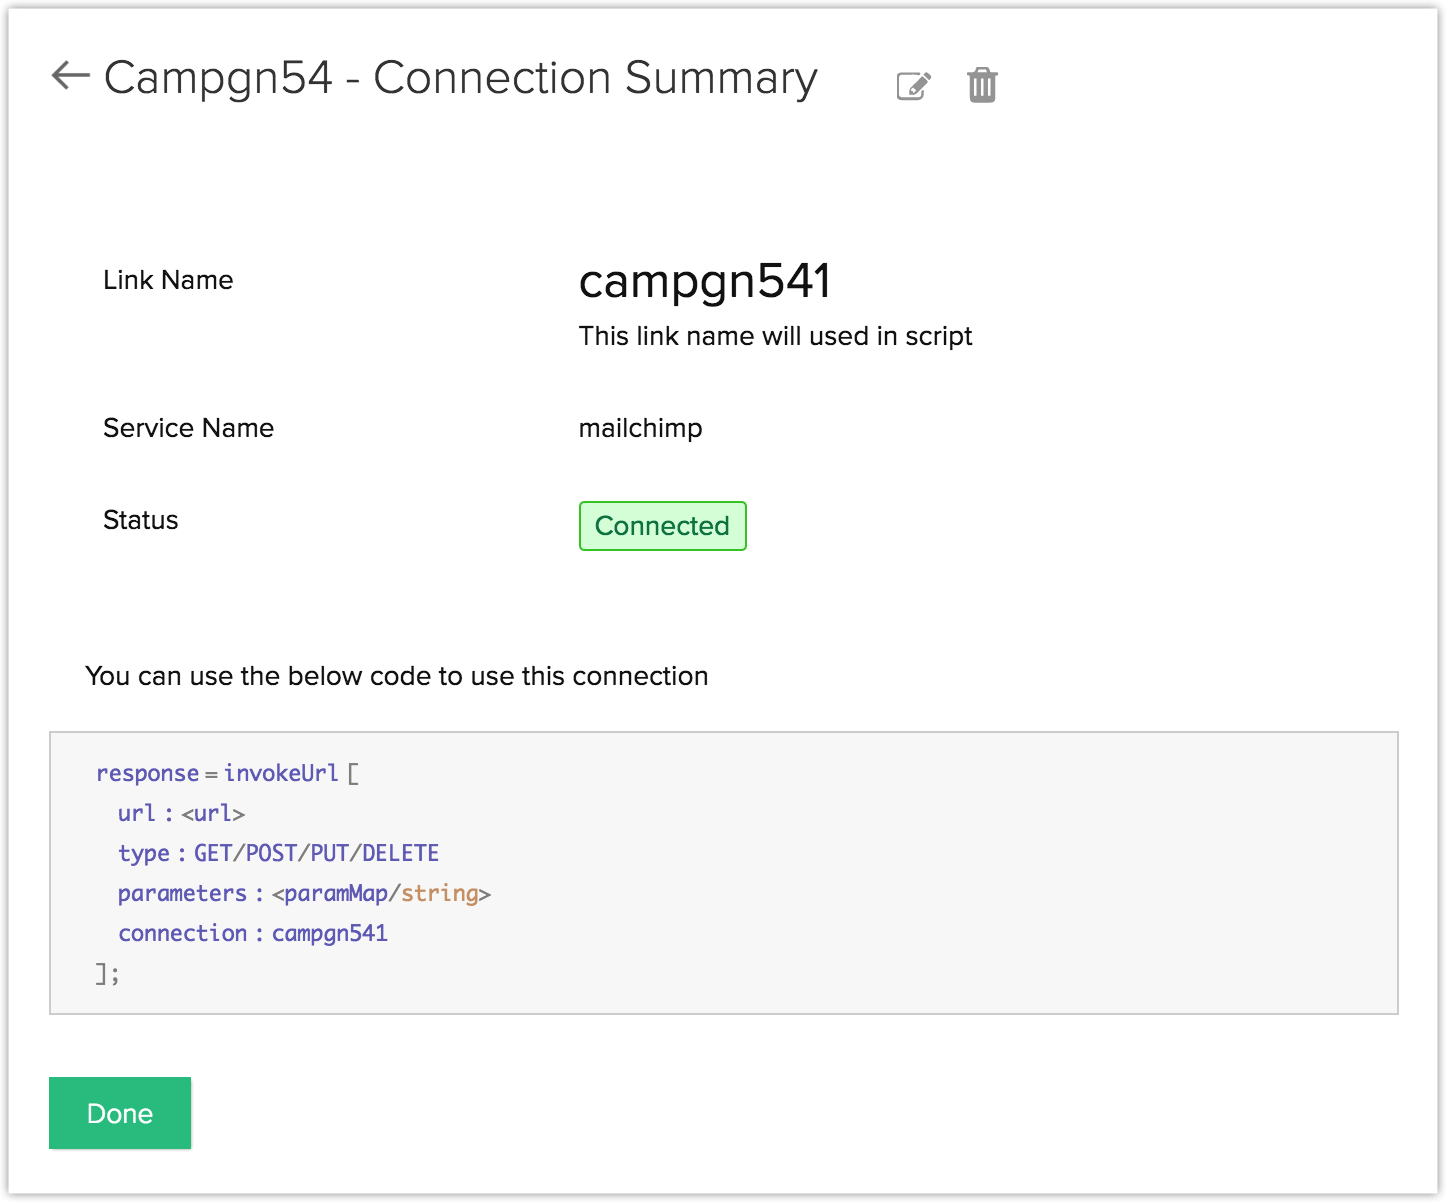This screenshot has height=1202, width=1446.
Task: Click the 'connection : campgn541' code line
Action: pyautogui.click(x=252, y=933)
